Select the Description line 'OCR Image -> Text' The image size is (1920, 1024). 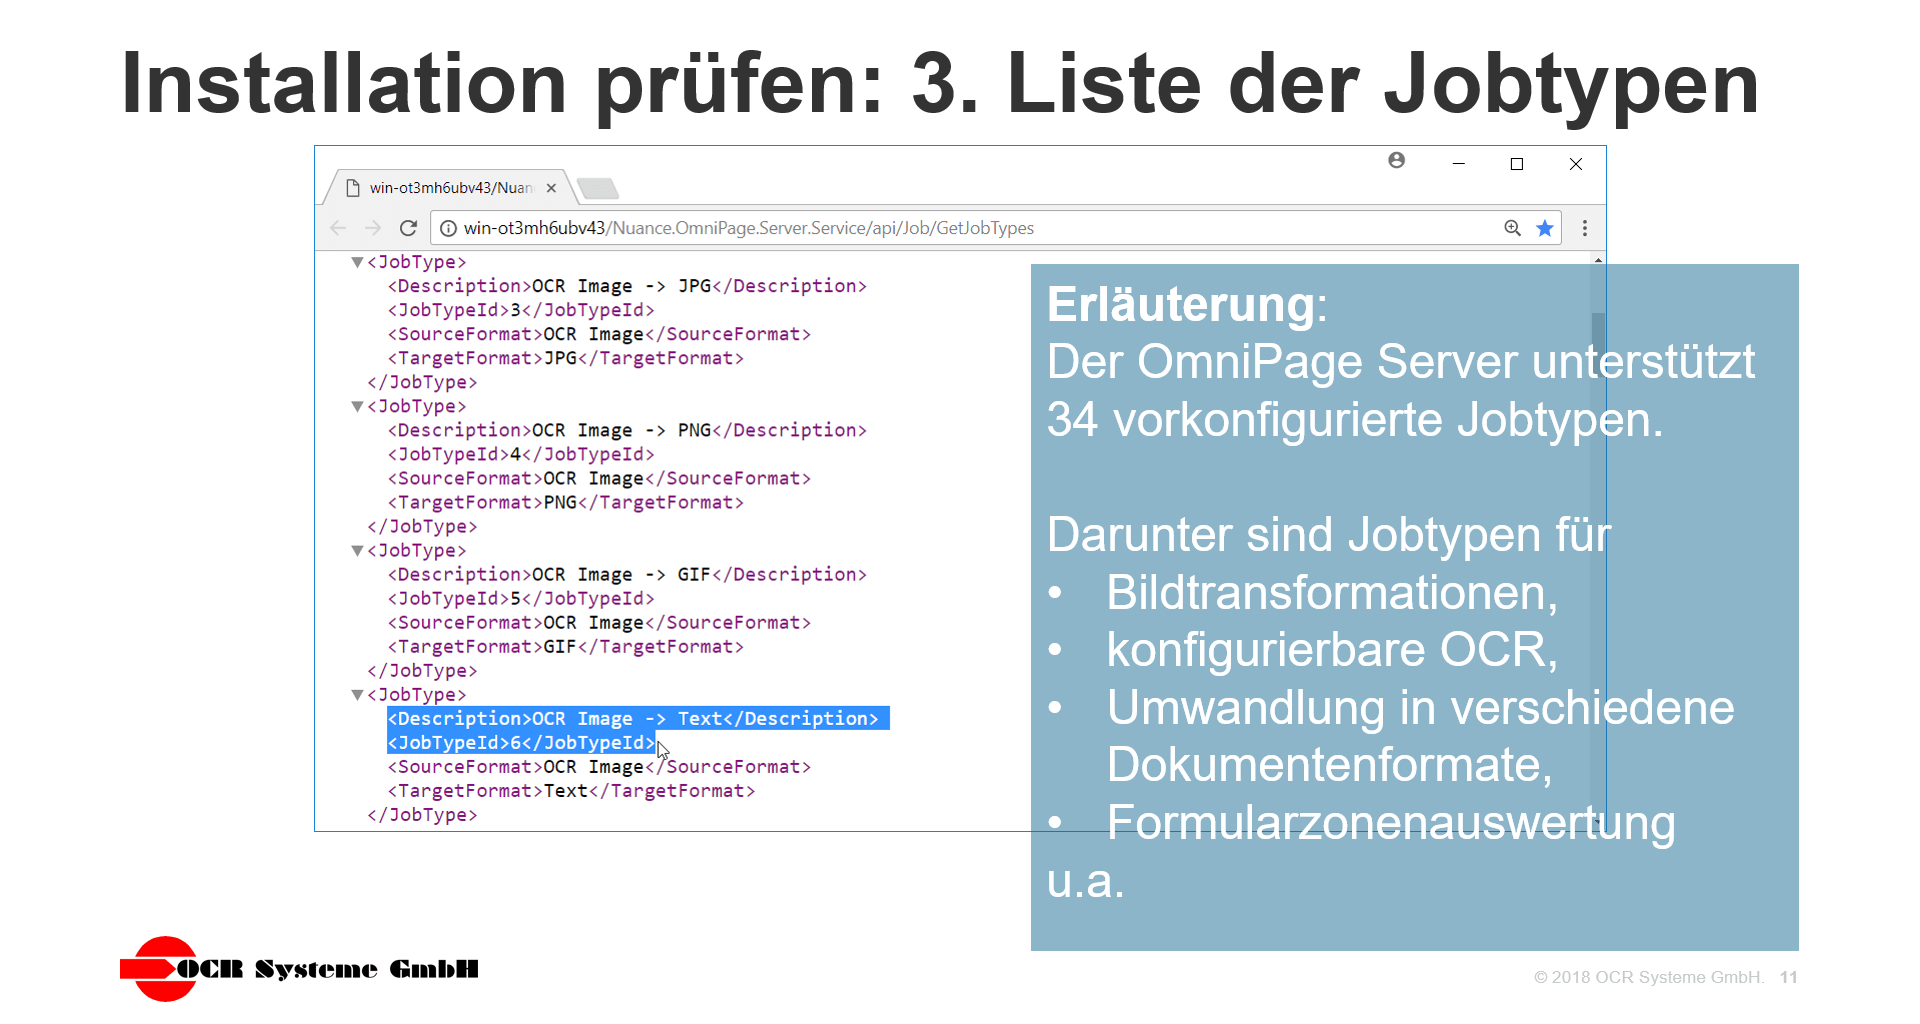637,718
